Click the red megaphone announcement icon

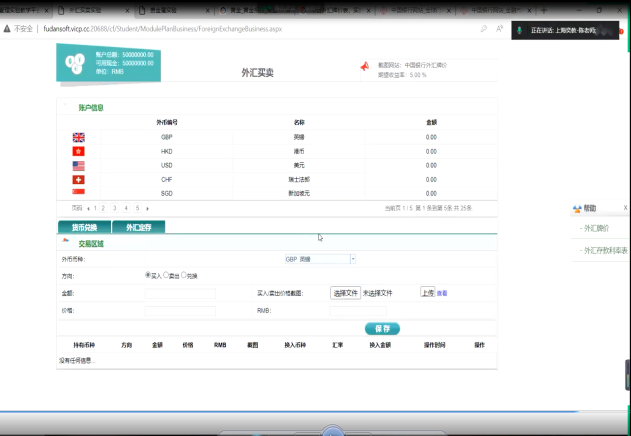tap(365, 67)
